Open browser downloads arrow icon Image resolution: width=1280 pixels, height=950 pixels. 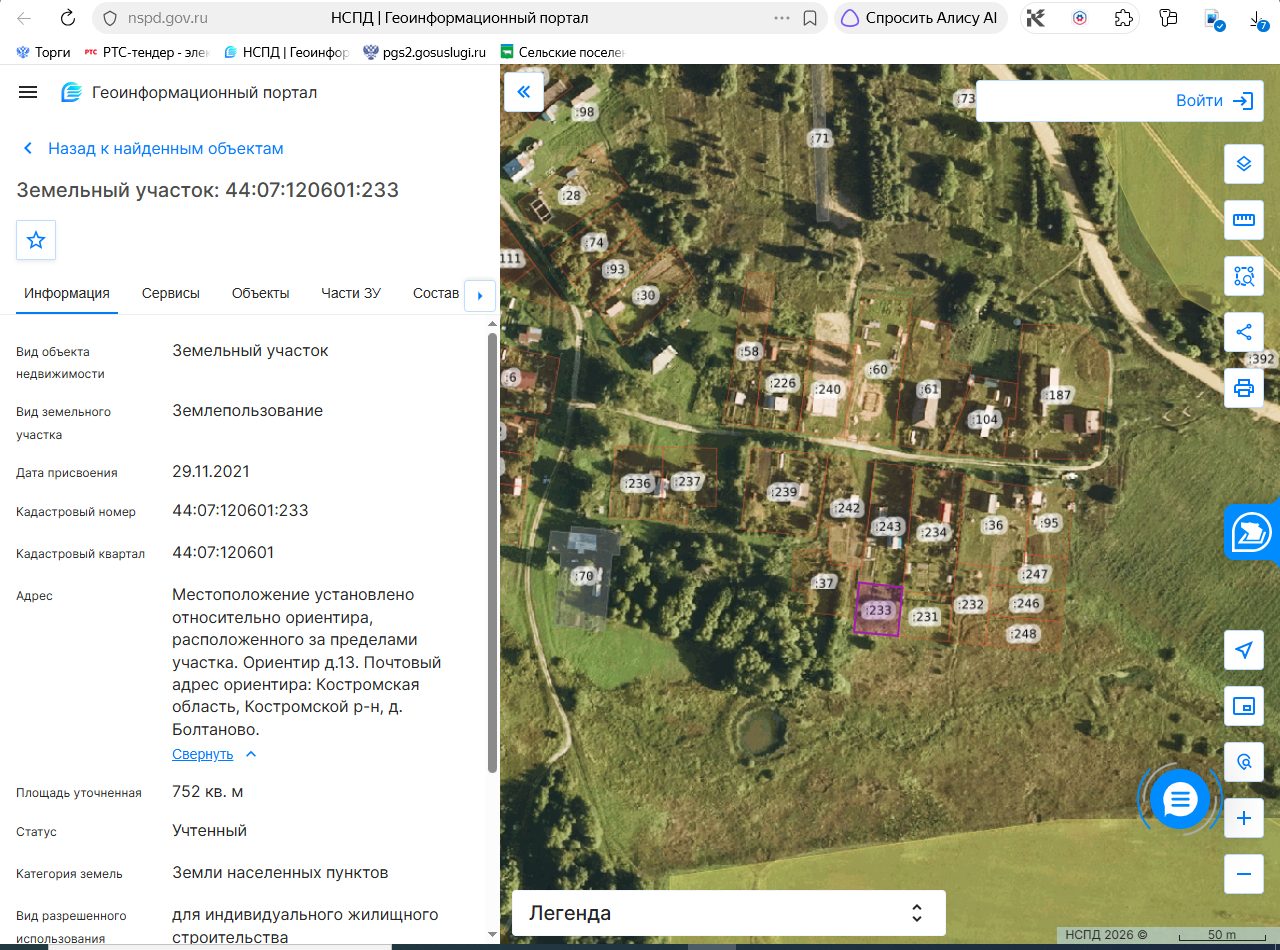pyautogui.click(x=1259, y=18)
